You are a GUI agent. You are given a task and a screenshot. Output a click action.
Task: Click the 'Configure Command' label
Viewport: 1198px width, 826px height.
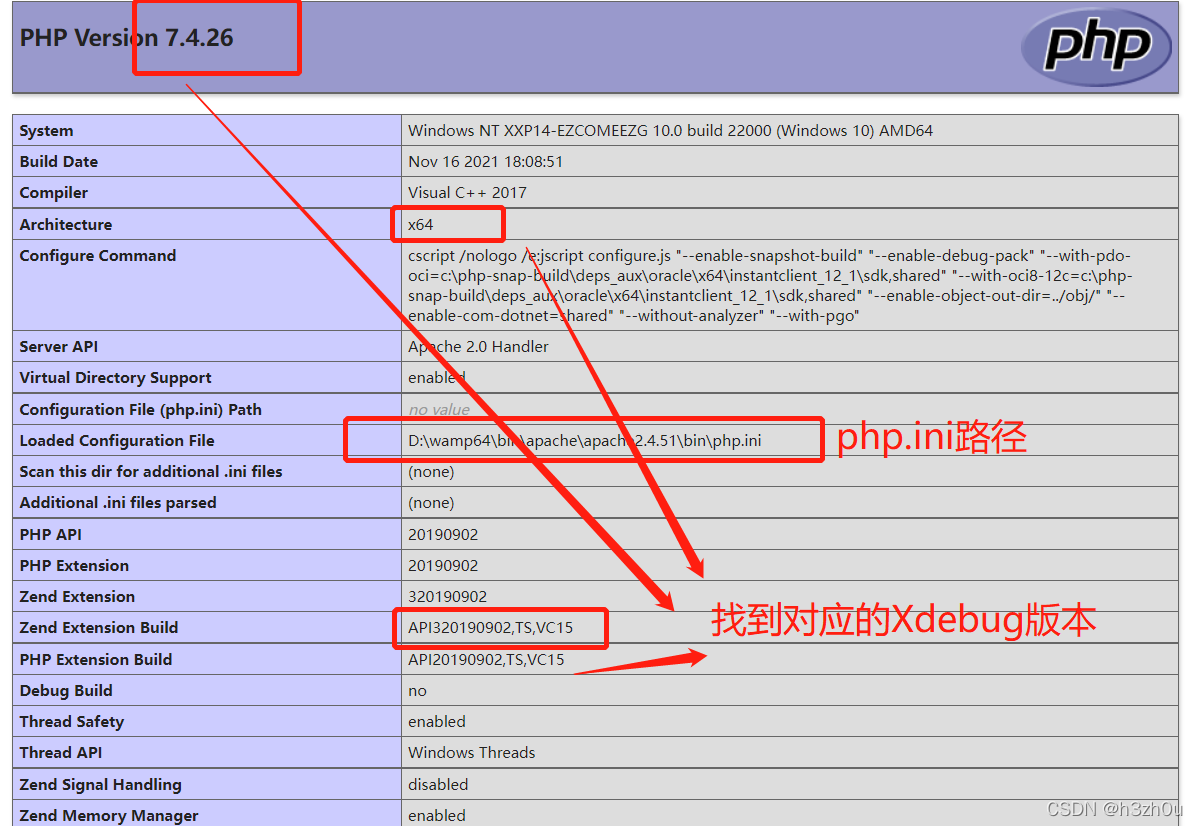[98, 255]
